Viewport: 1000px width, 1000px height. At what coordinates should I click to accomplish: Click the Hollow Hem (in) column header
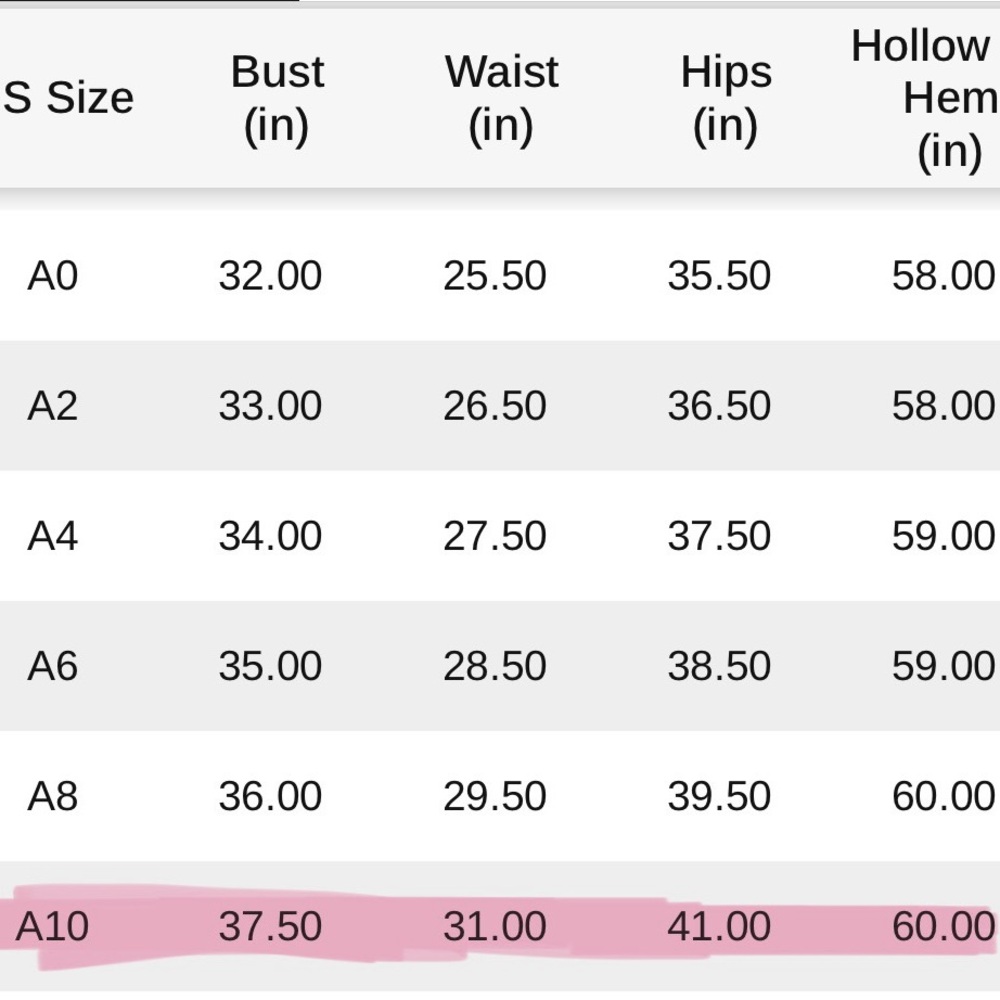[x=925, y=99]
